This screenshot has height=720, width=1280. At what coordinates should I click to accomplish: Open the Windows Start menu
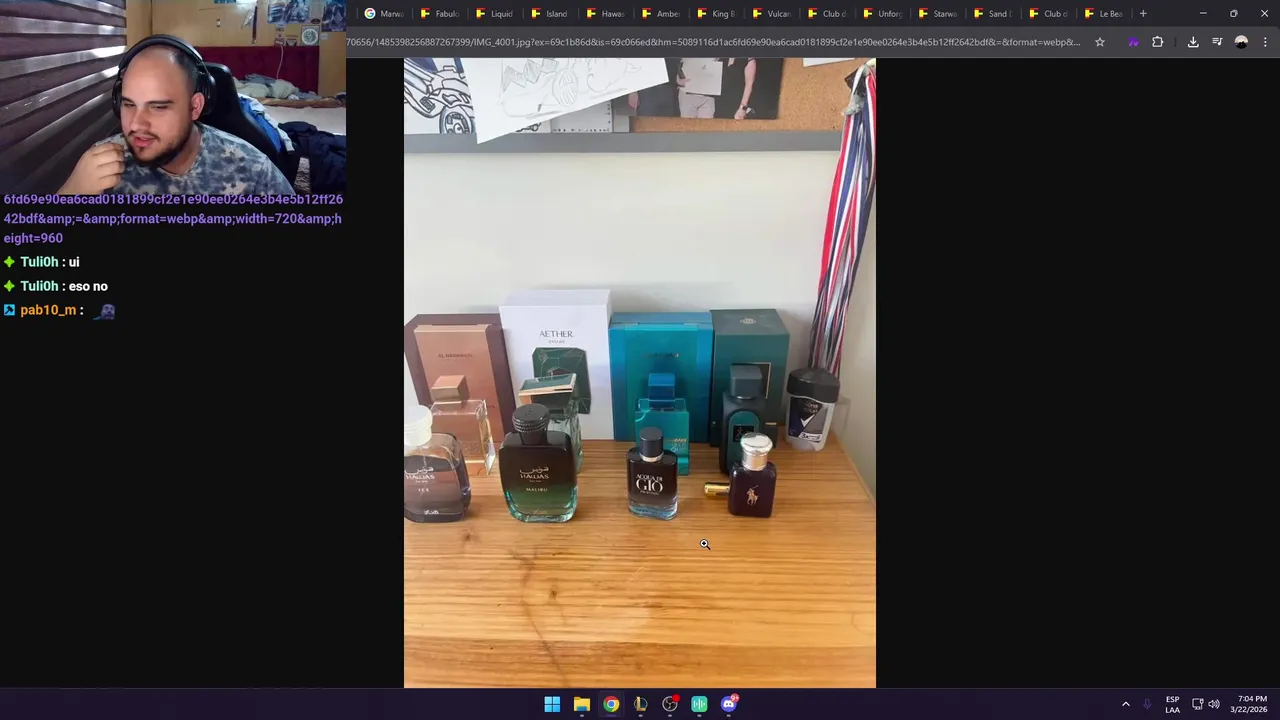coord(552,704)
